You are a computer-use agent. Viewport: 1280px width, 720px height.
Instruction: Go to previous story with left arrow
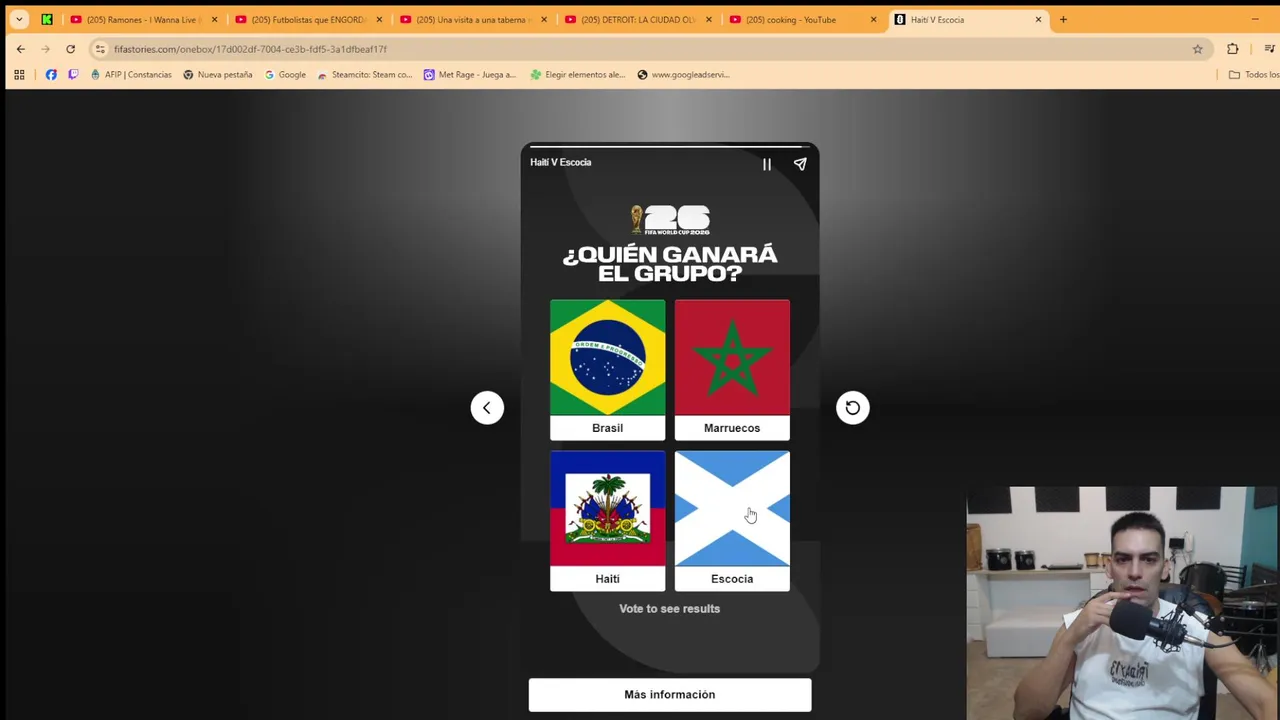click(487, 408)
